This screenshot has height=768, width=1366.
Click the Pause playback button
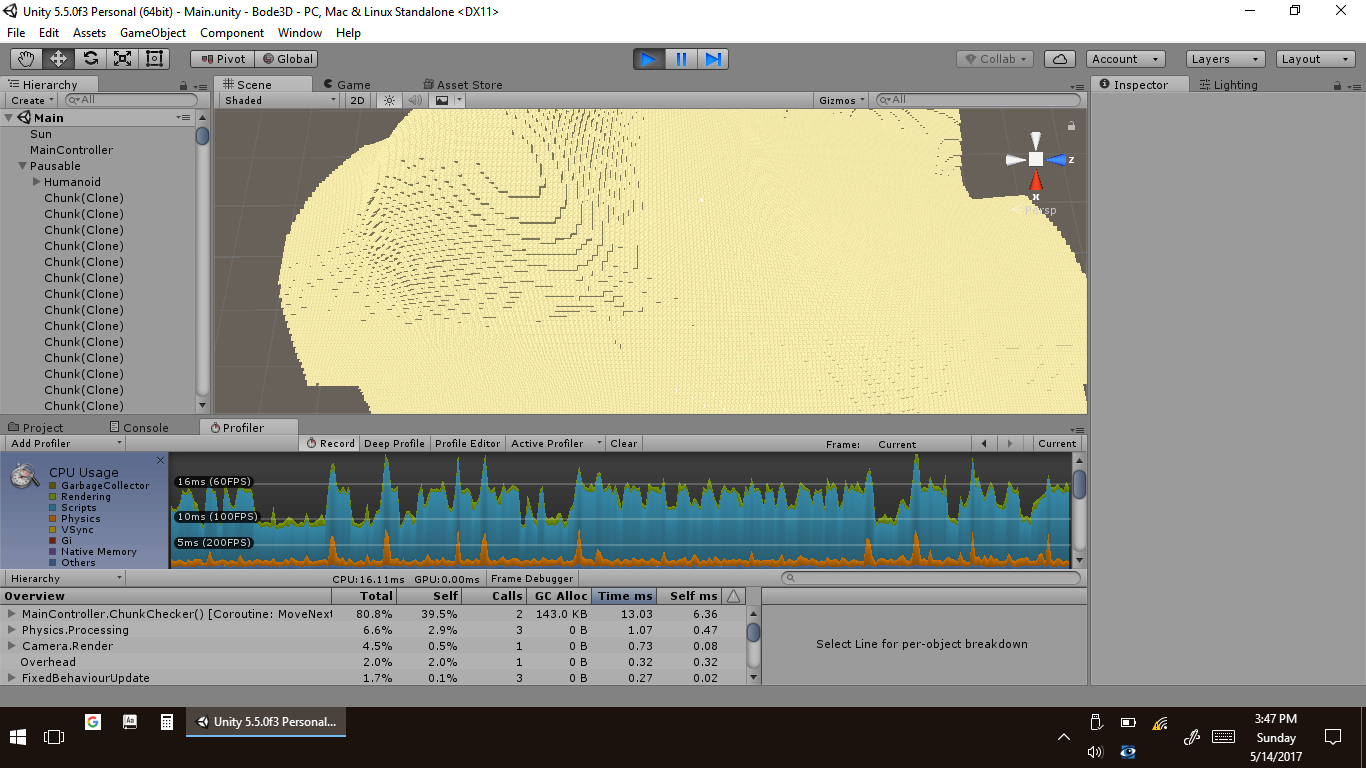click(x=681, y=59)
